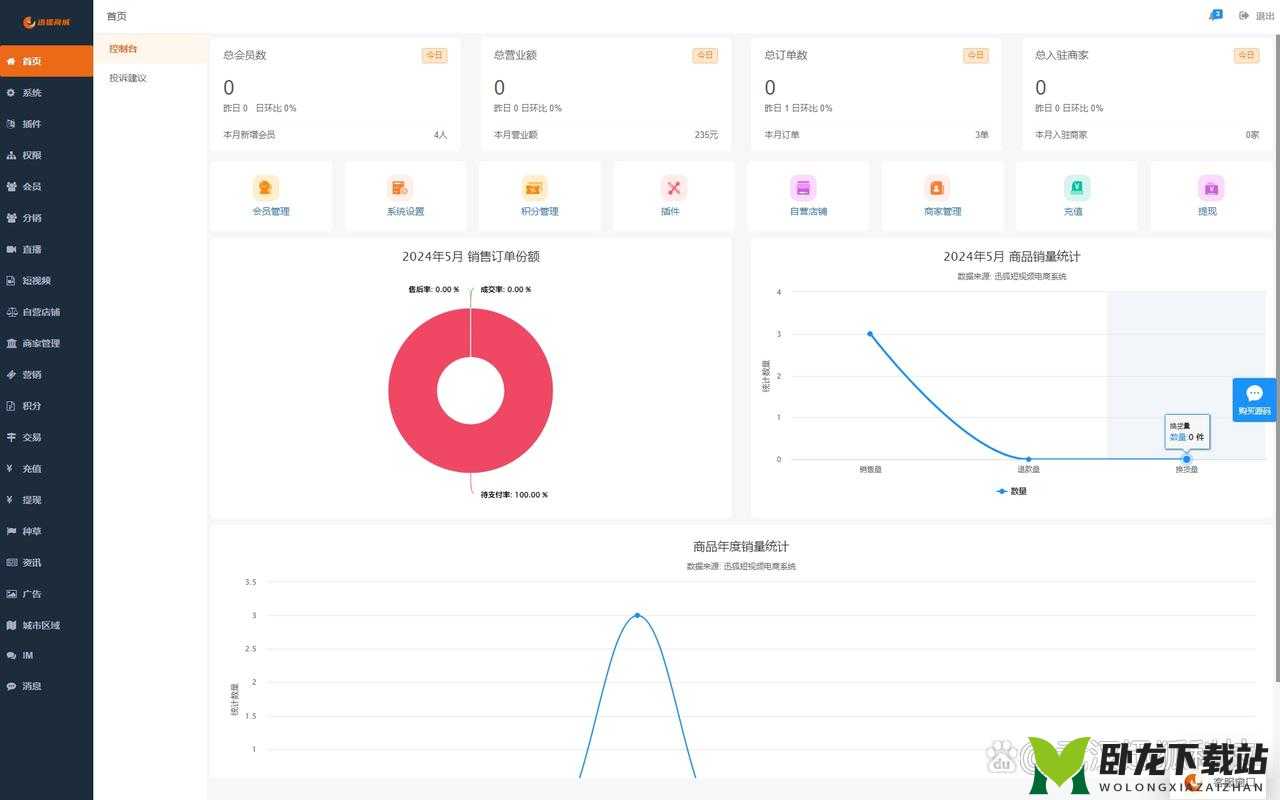Click the document icon beside 积分
The image size is (1280, 800).
(11, 406)
